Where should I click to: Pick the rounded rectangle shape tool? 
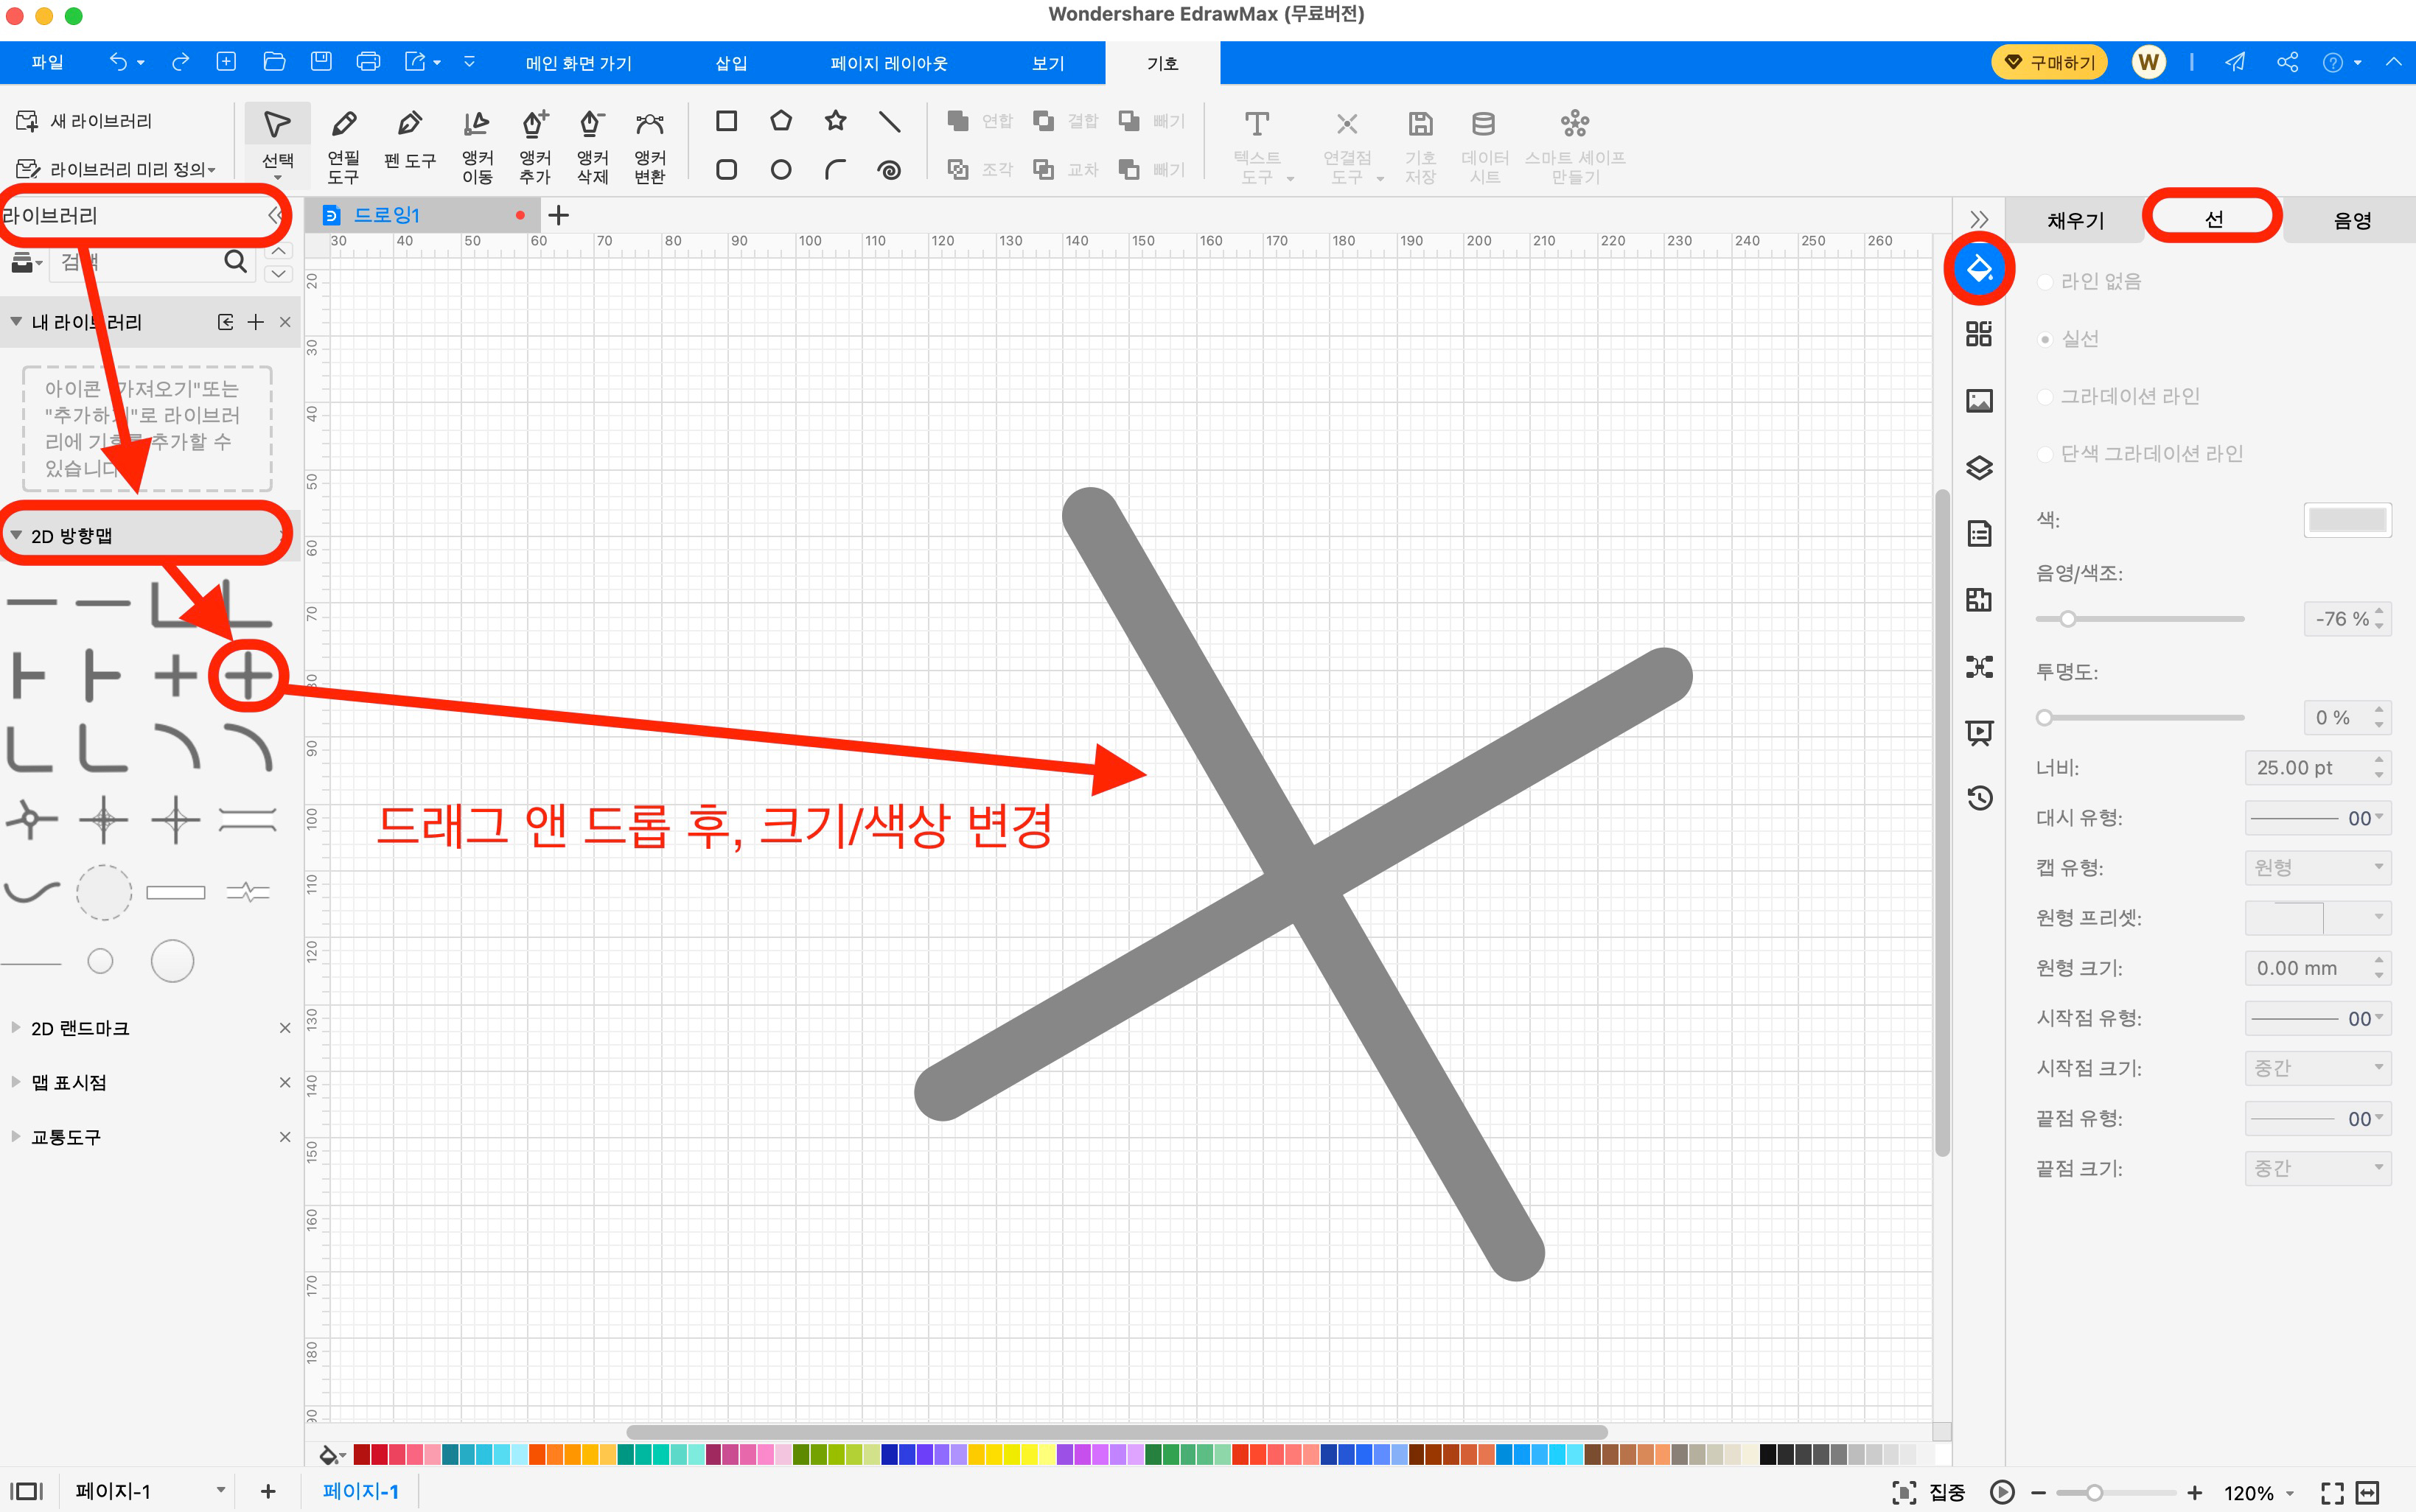click(727, 169)
